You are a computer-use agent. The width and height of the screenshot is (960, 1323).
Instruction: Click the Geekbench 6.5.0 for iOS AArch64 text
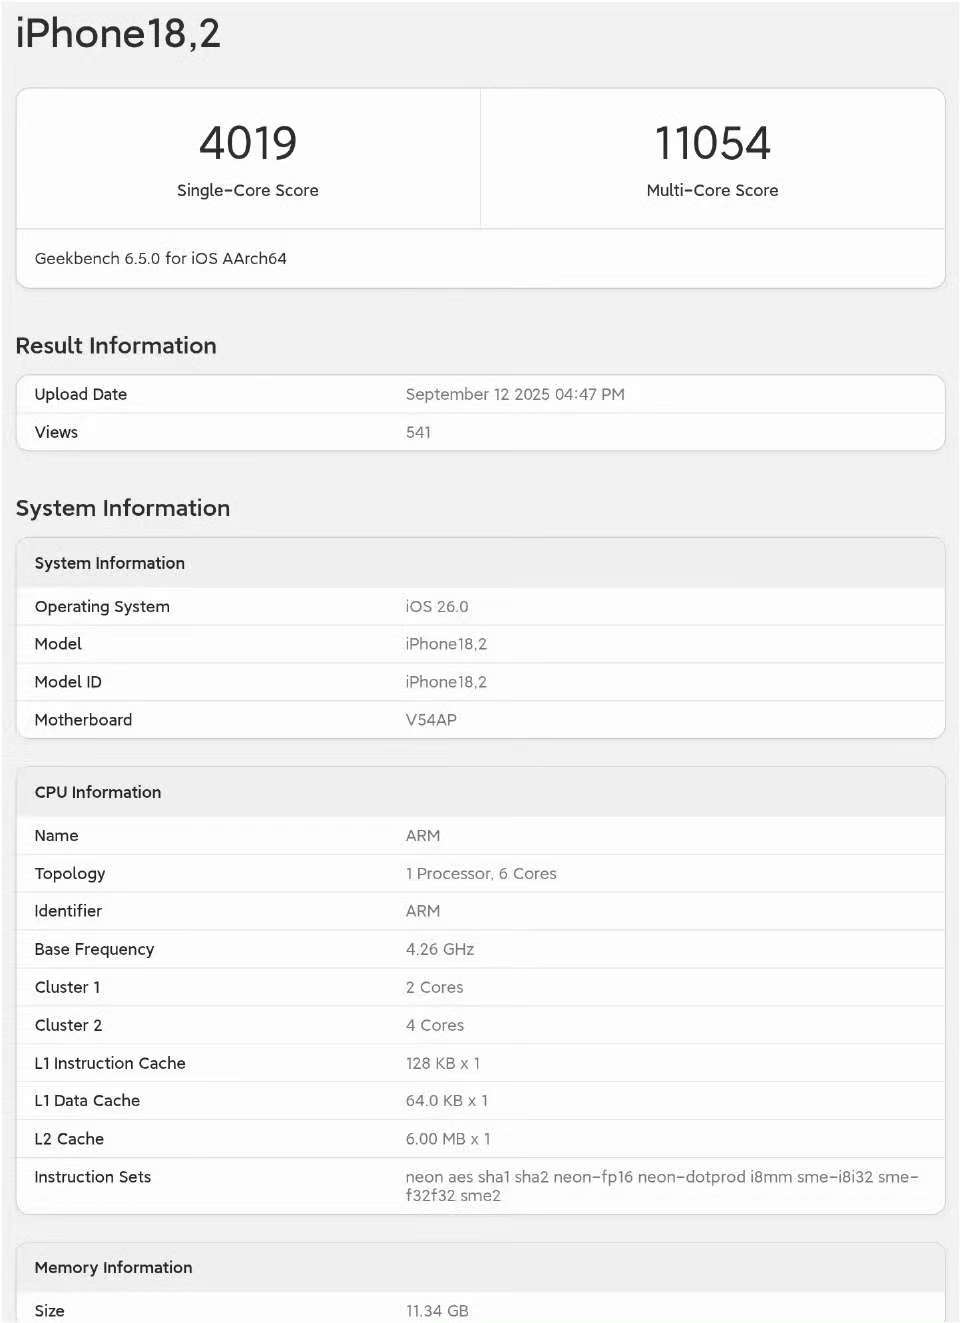[x=161, y=258]
